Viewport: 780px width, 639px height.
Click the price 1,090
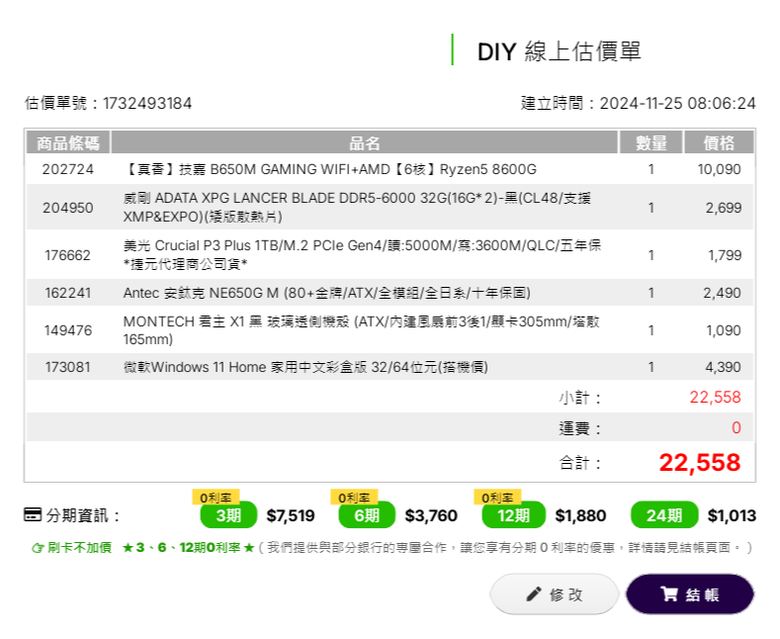(x=724, y=330)
